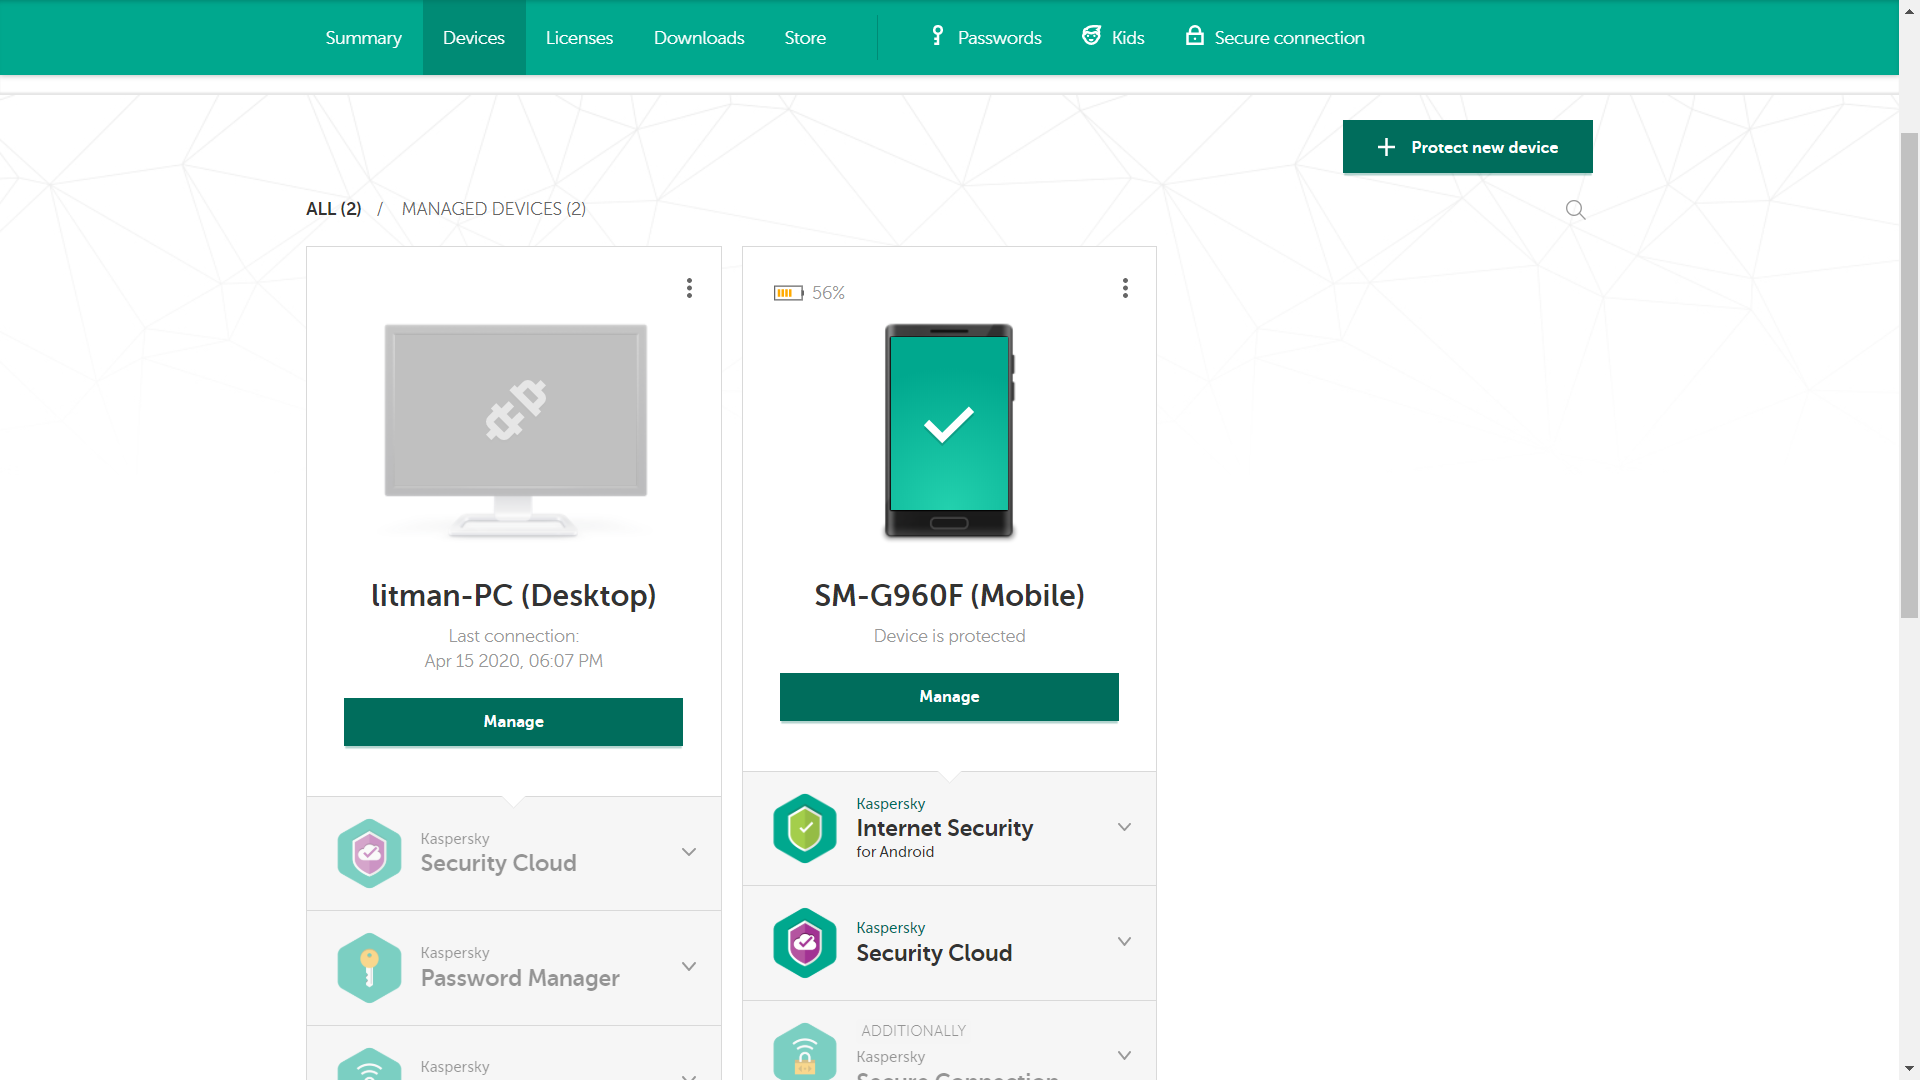Click the Password Manager key hexagon icon
The width and height of the screenshot is (1920, 1080).
point(369,968)
